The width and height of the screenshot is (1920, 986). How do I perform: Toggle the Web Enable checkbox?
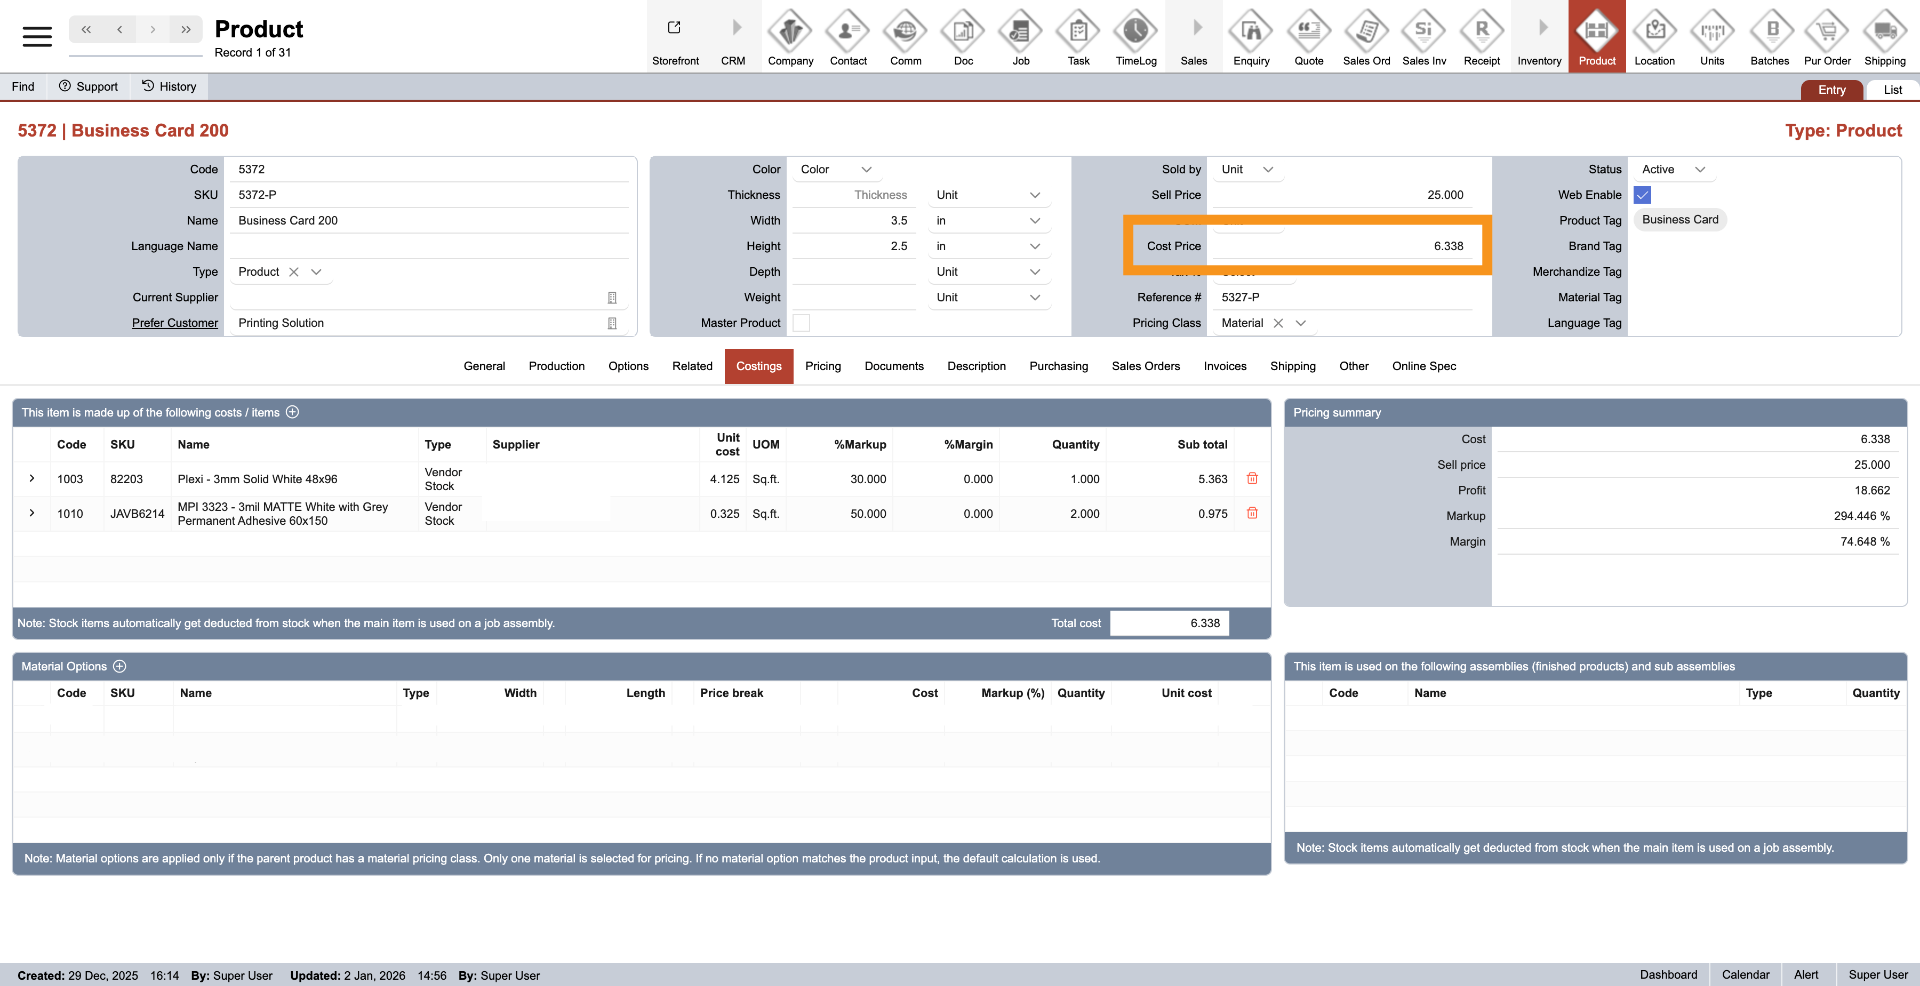click(x=1642, y=195)
